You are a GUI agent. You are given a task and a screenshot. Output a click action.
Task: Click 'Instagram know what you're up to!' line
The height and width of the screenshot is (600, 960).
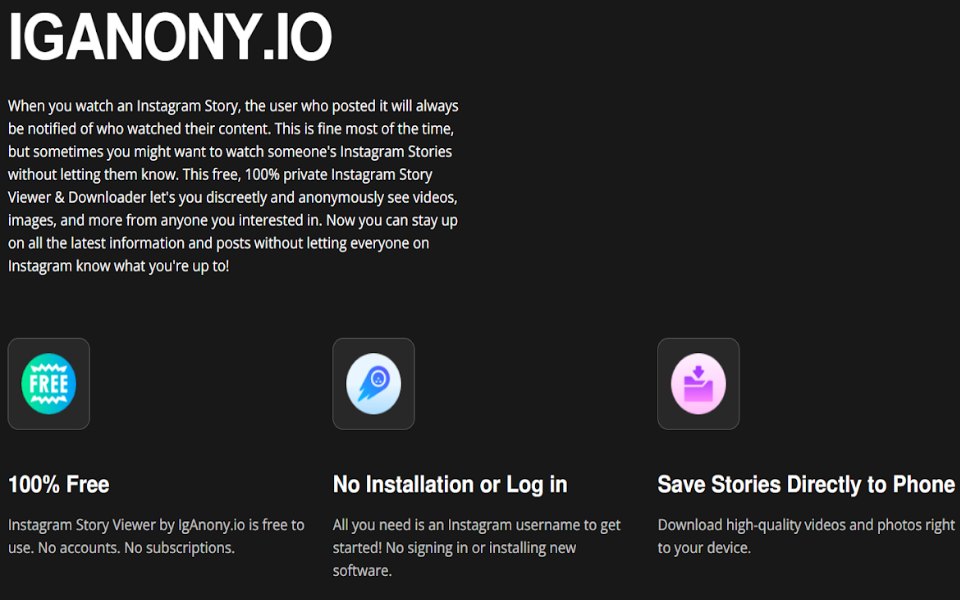(118, 266)
